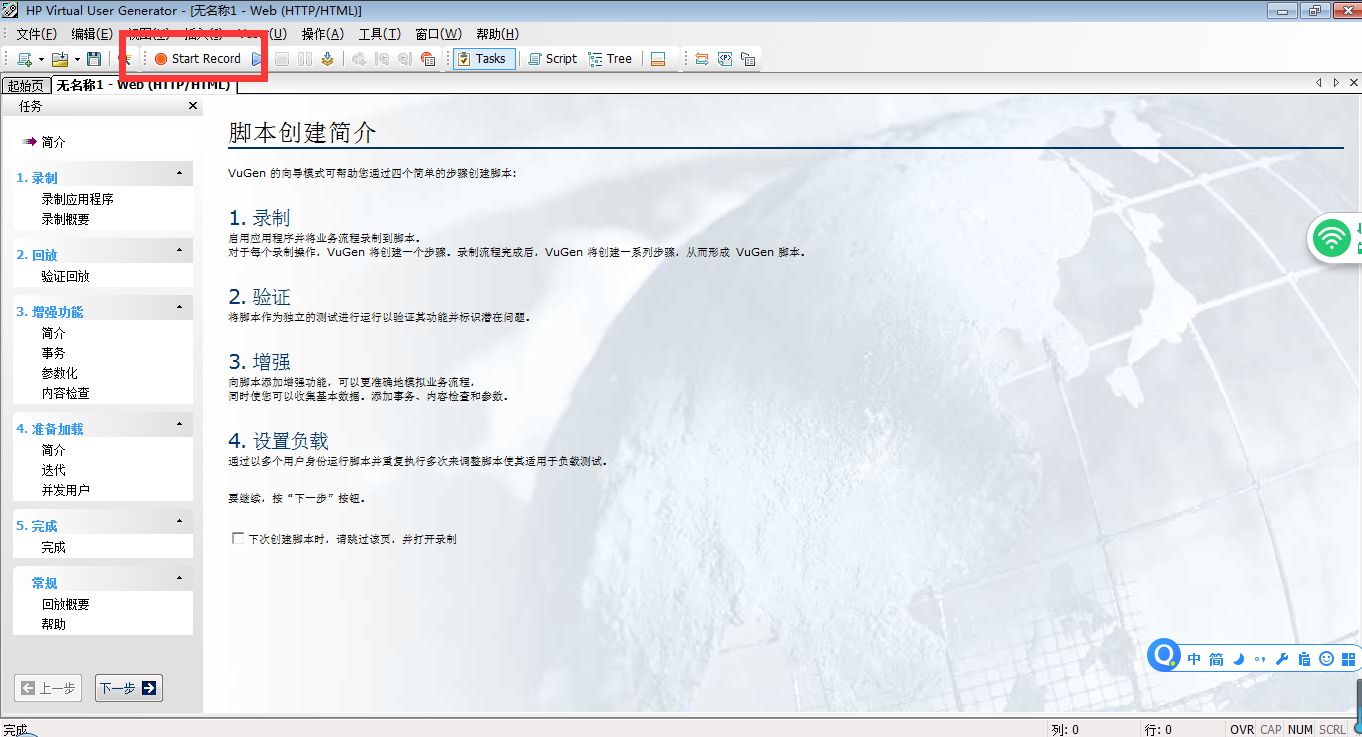Close the 任务 panel

193,106
